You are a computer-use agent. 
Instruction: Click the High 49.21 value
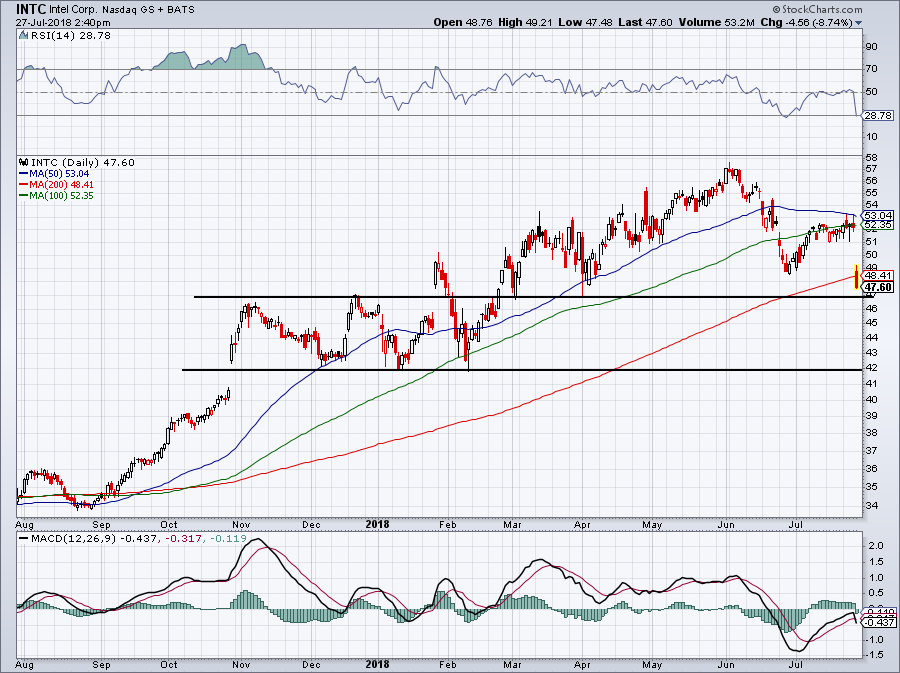525,22
